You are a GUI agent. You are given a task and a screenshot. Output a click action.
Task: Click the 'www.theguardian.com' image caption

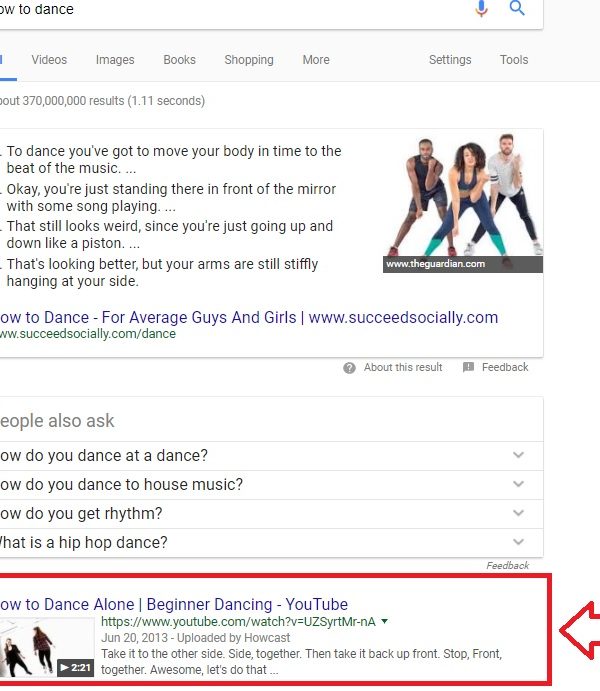pos(435,264)
